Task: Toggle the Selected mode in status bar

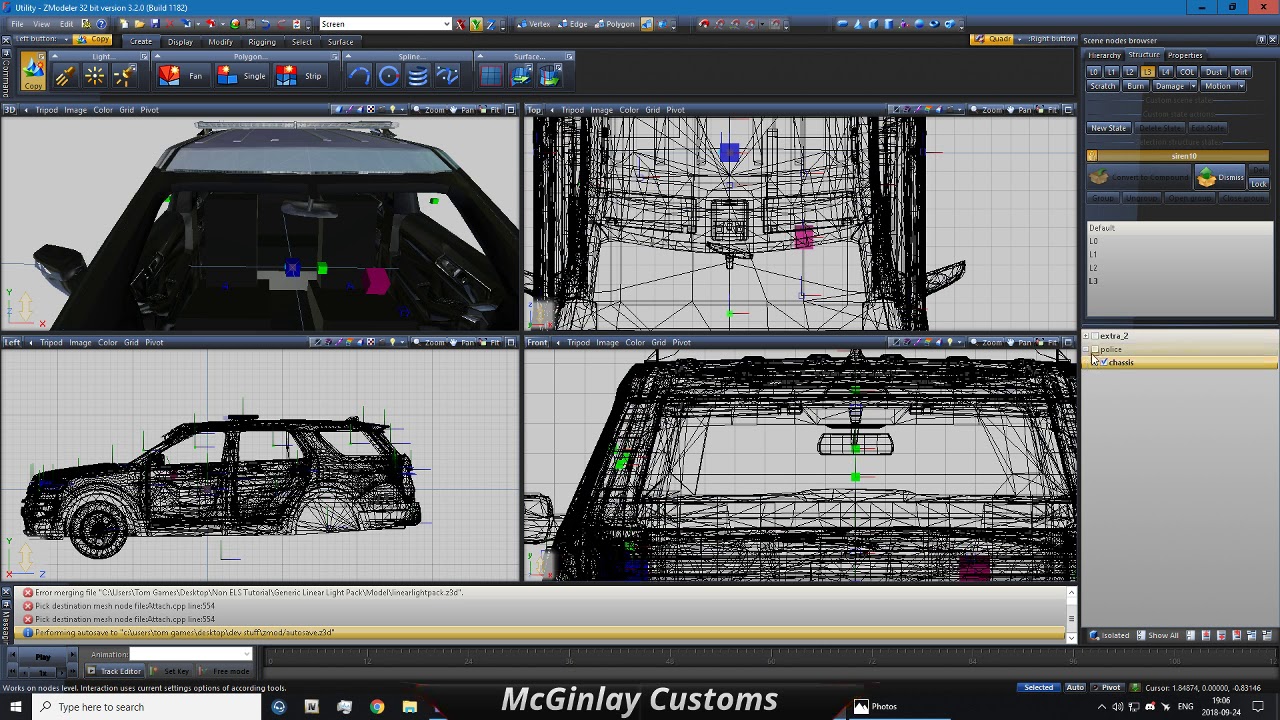Action: 1038,688
